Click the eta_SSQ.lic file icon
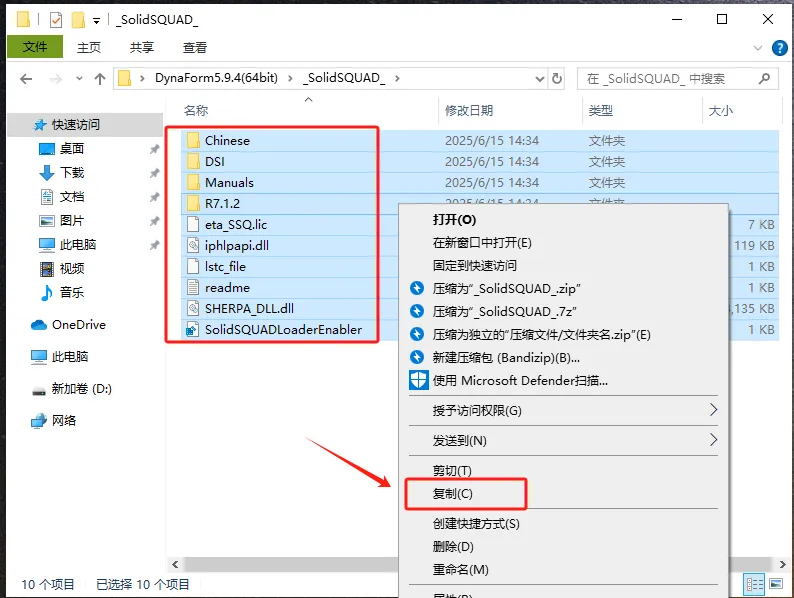794x598 pixels. [193, 224]
